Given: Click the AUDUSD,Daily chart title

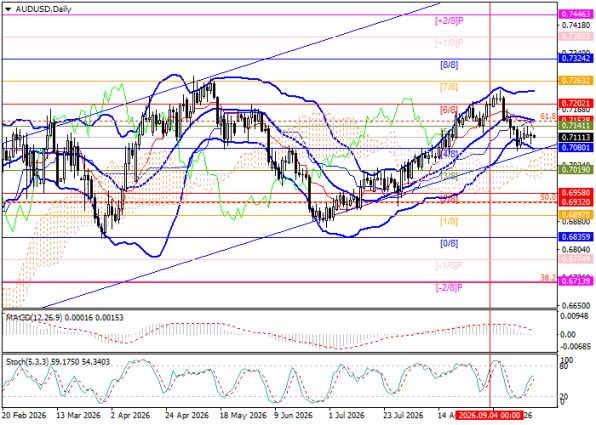Looking at the screenshot, I should (43, 10).
